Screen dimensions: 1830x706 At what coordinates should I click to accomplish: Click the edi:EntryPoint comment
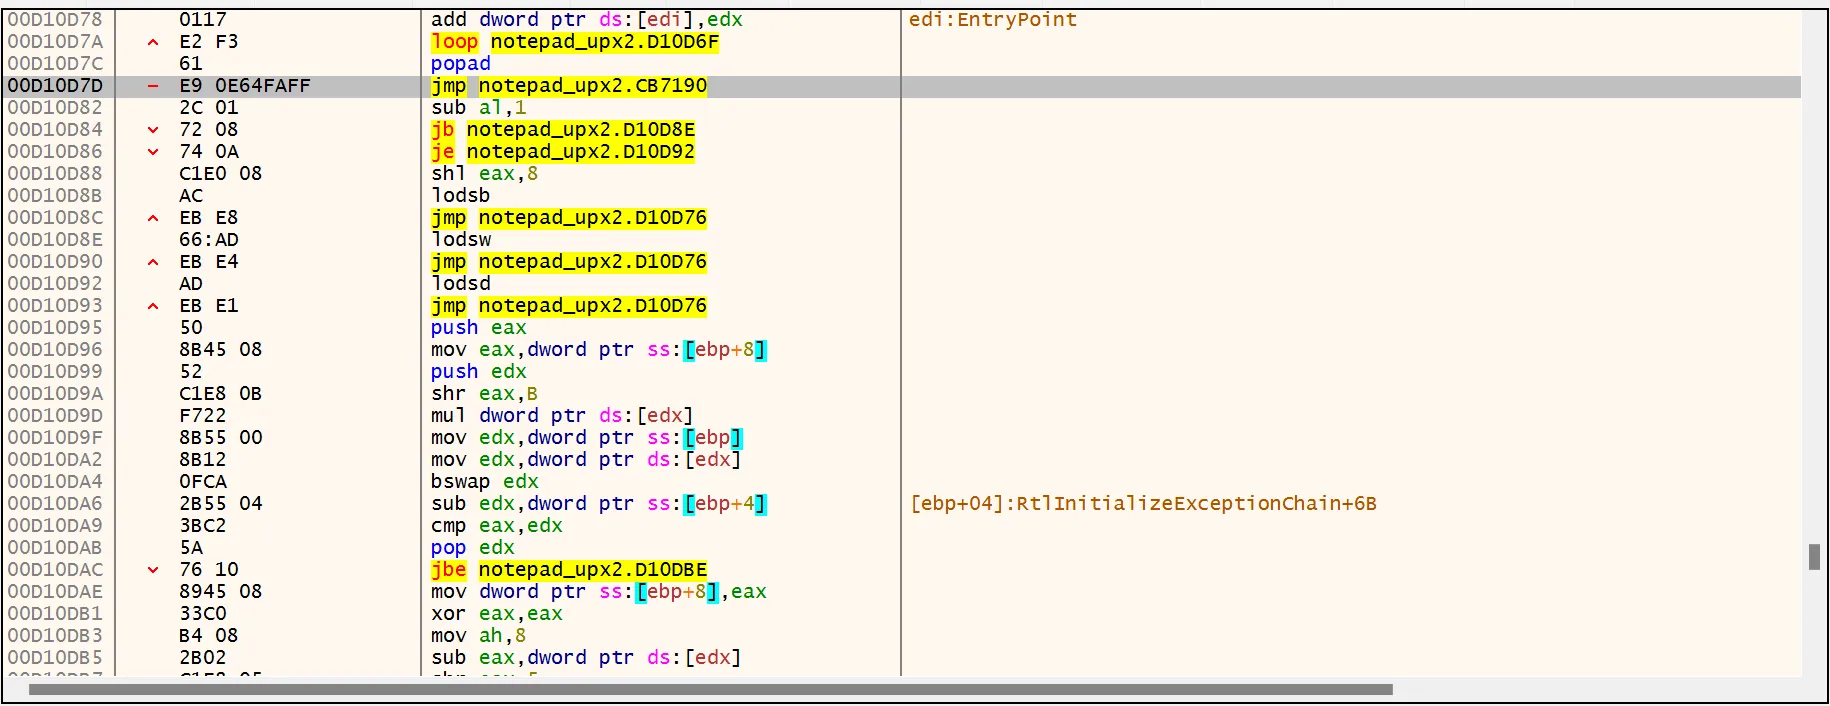992,20
